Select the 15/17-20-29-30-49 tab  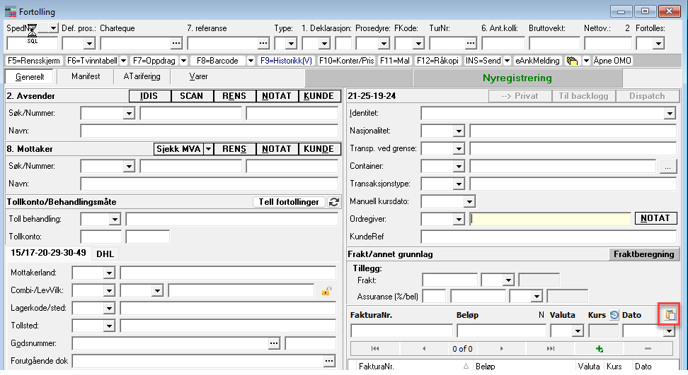coord(48,253)
